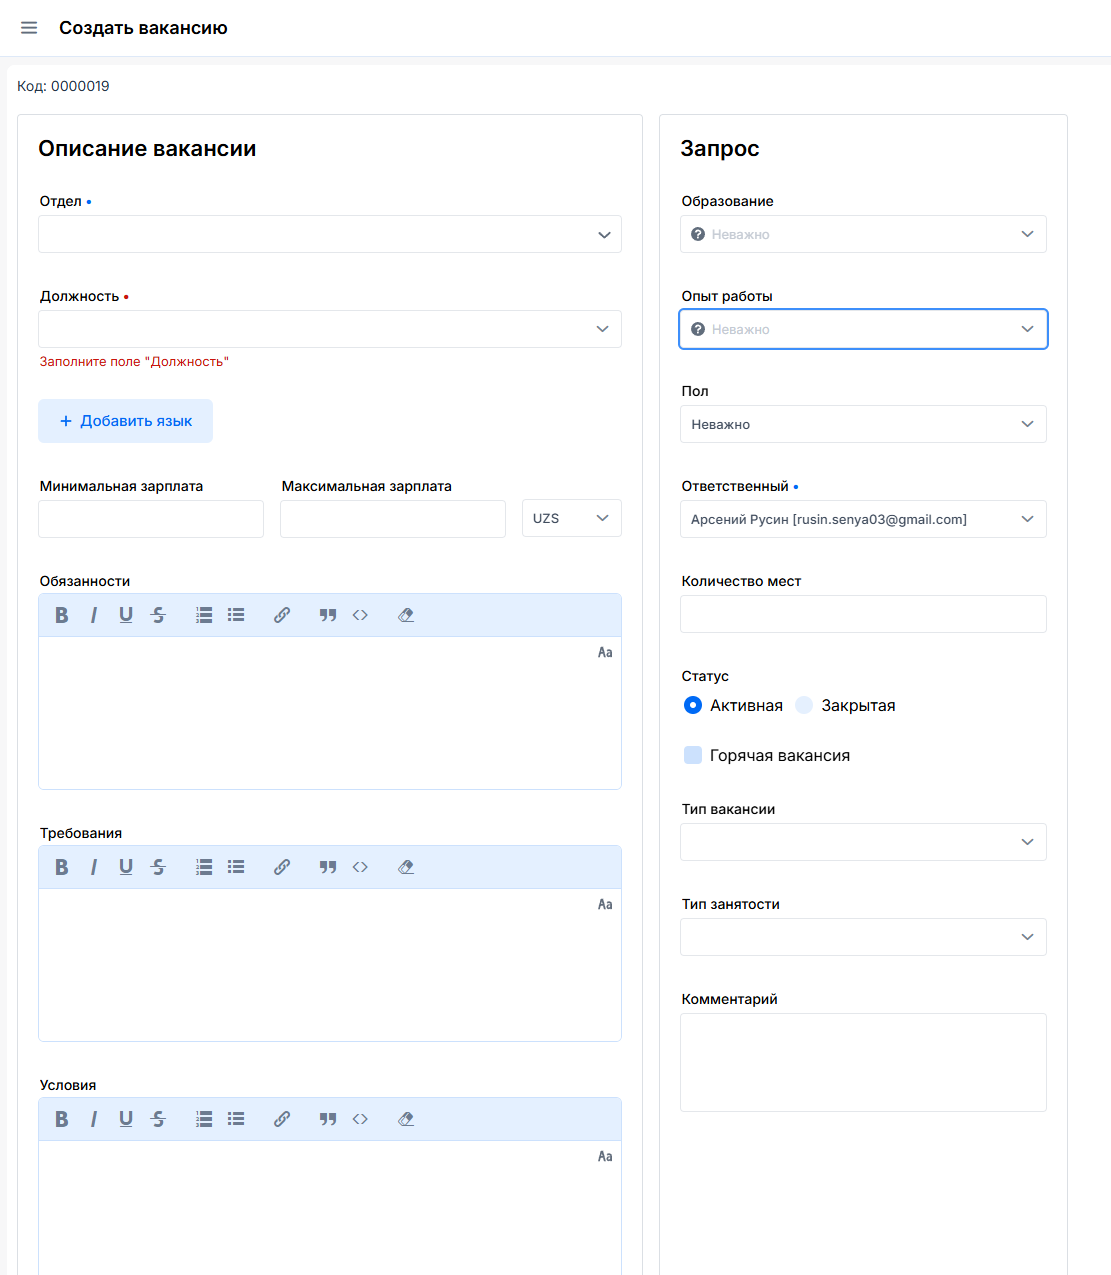Toggle underline in the Требования toolbar
This screenshot has width=1111, height=1275.
[125, 866]
